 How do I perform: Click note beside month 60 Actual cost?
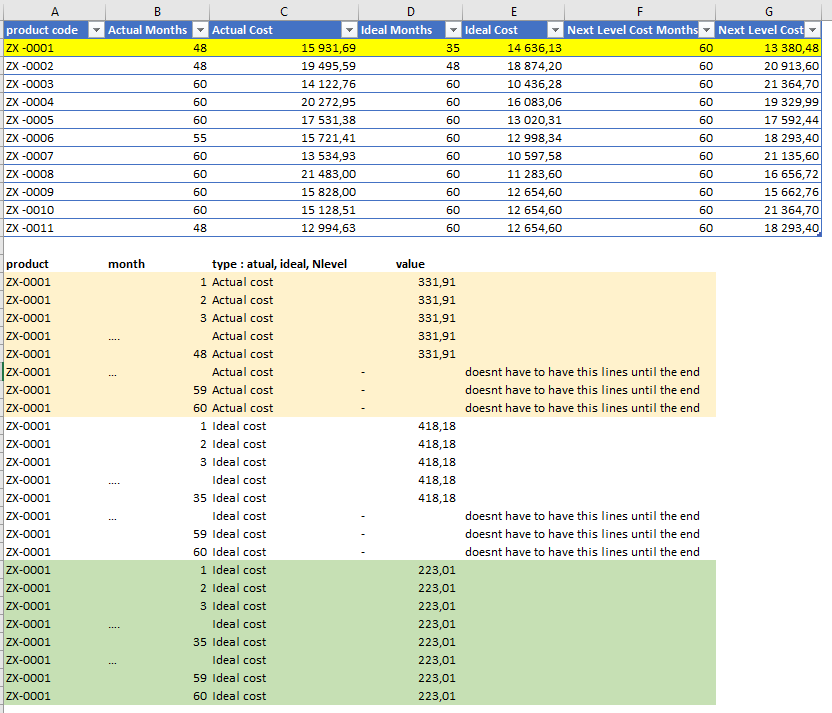point(582,408)
